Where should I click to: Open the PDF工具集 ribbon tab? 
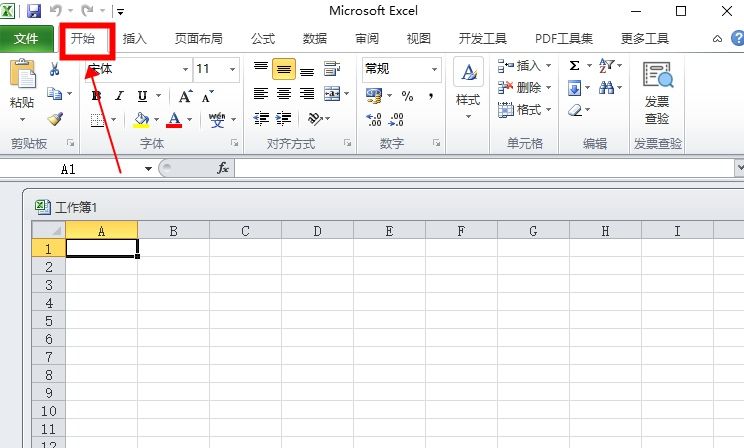click(564, 38)
